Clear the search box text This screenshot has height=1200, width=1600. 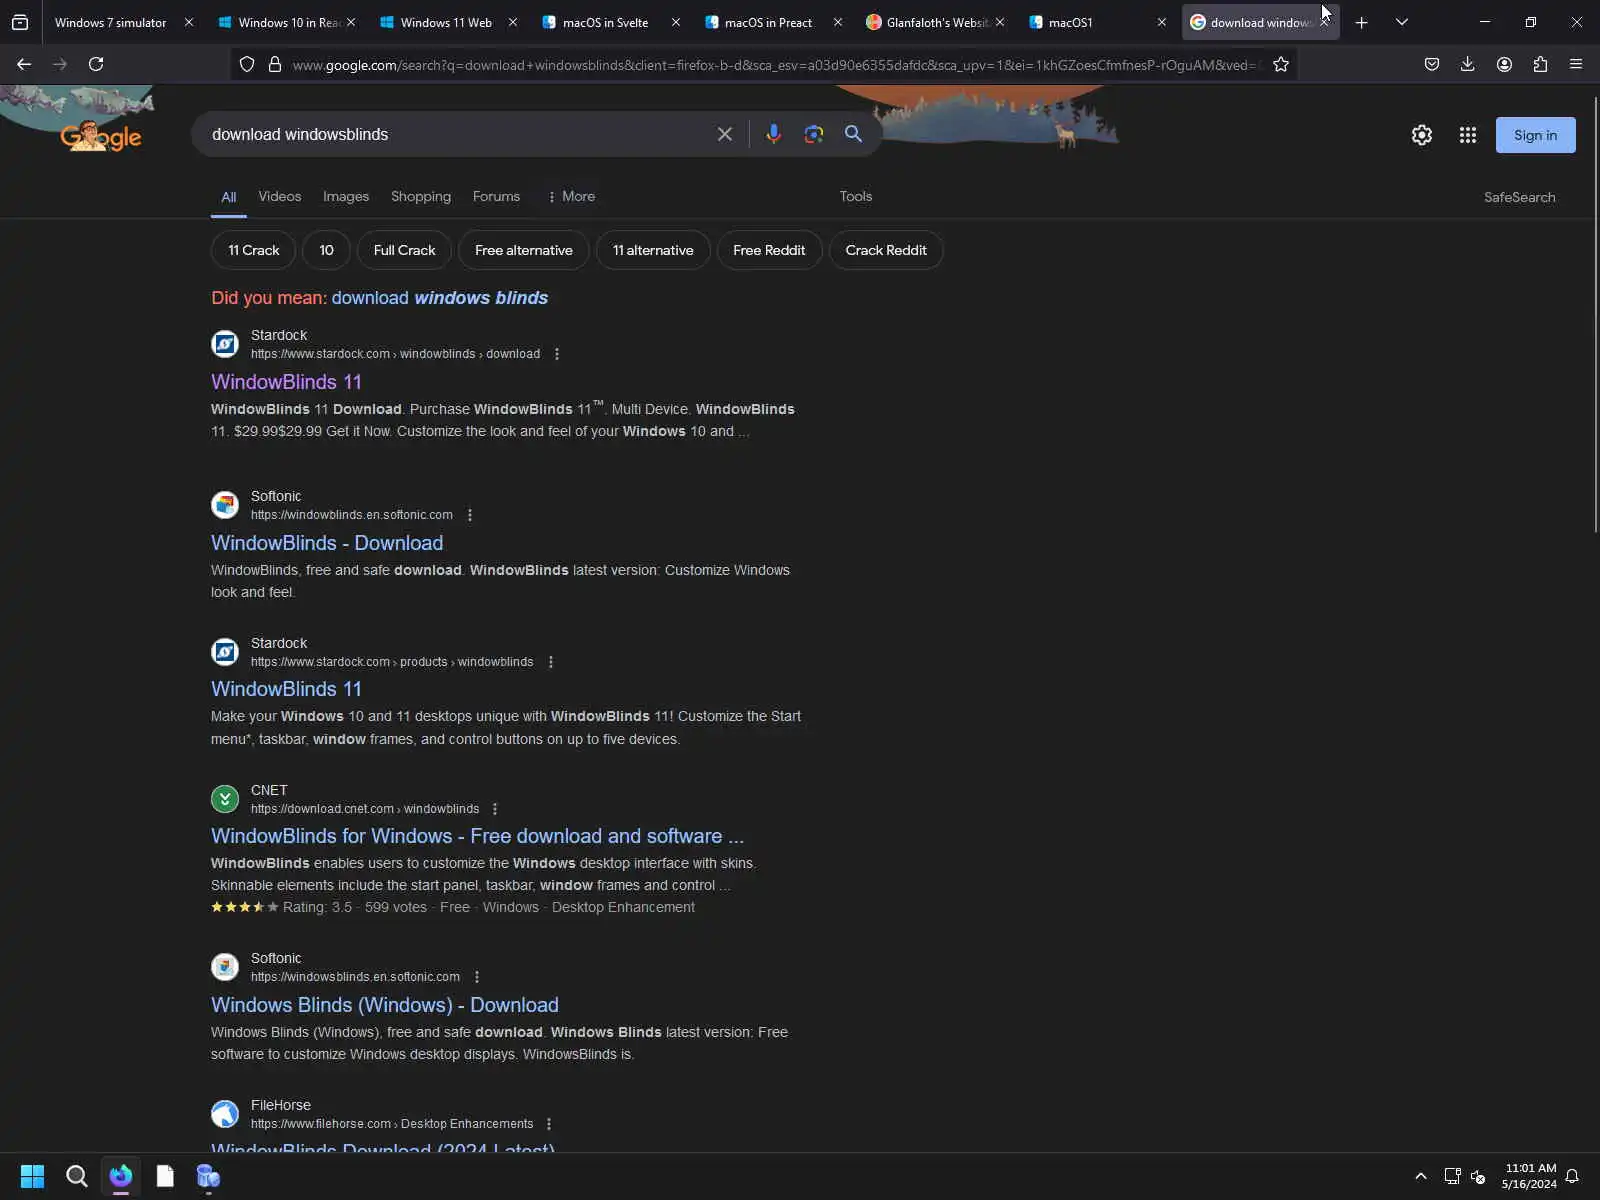coord(725,134)
